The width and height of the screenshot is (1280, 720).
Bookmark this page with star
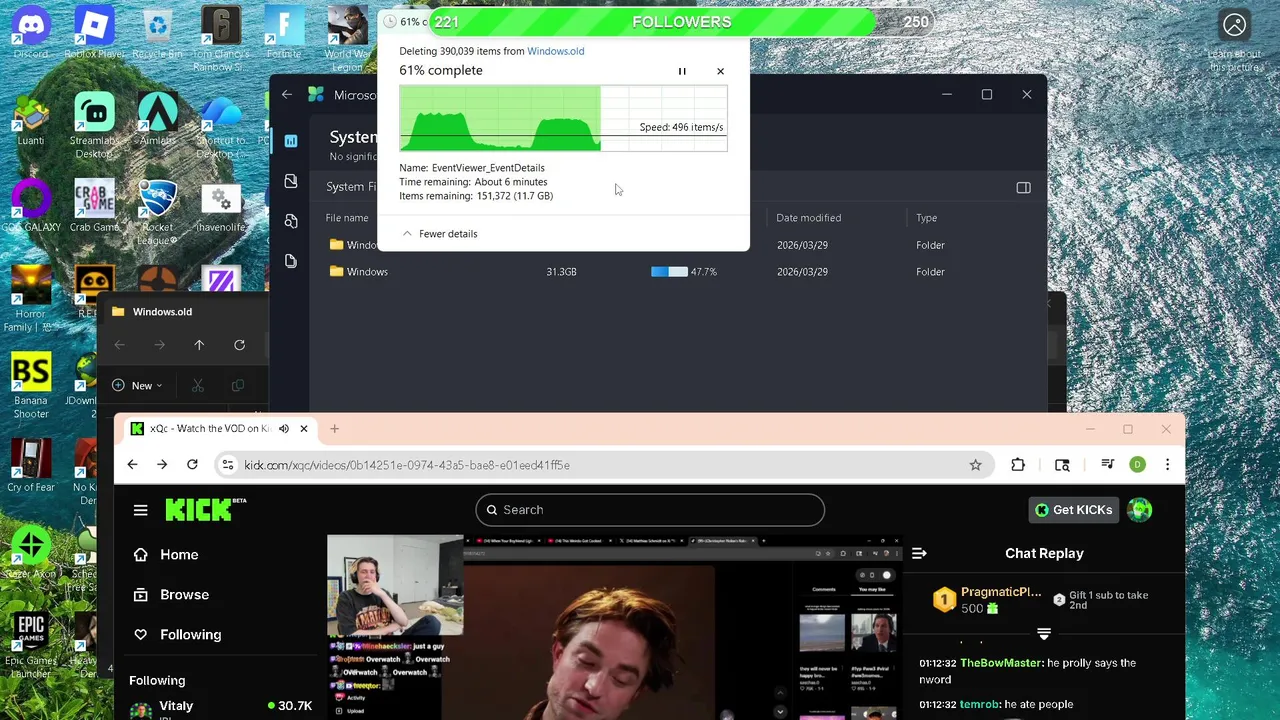click(975, 465)
